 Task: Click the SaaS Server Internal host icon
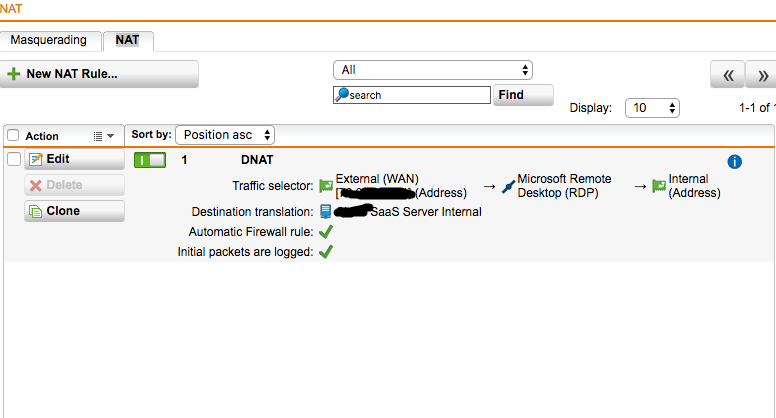click(326, 212)
